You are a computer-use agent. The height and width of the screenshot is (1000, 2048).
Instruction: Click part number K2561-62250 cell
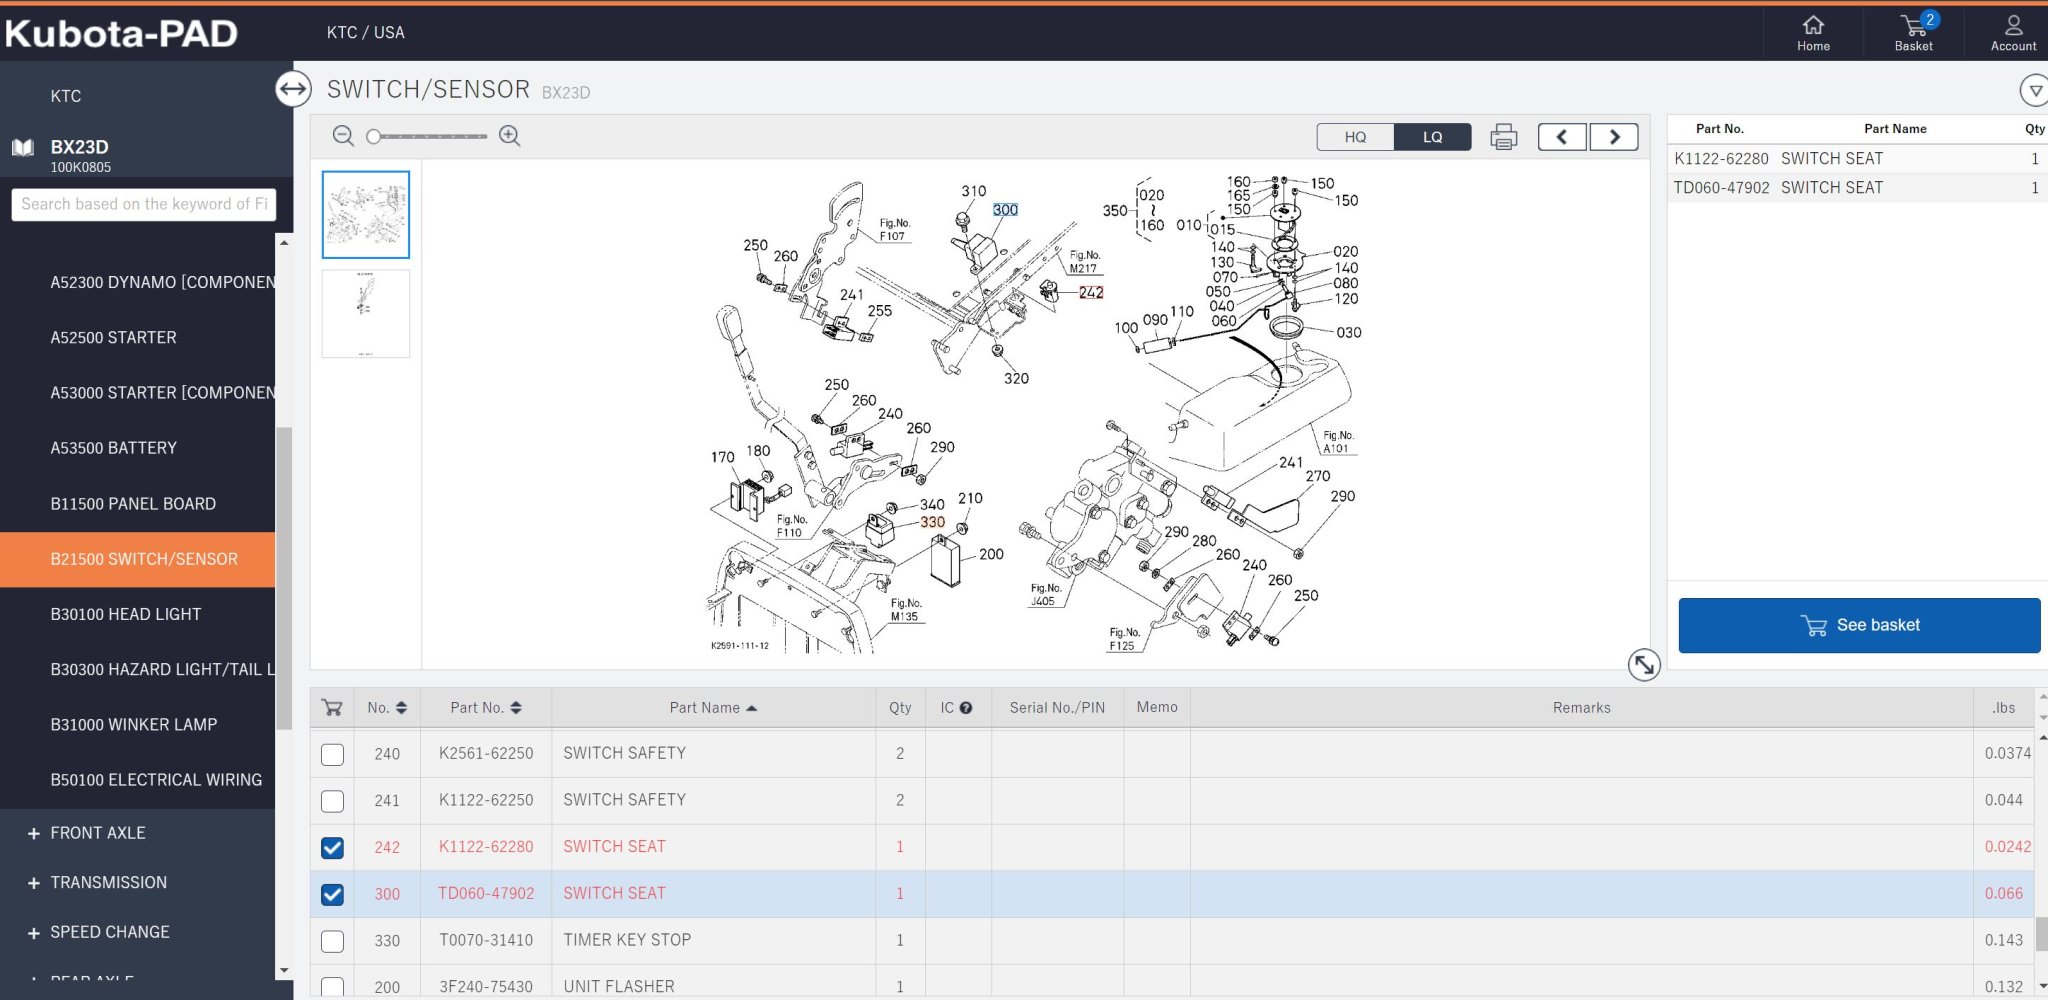pos(486,754)
